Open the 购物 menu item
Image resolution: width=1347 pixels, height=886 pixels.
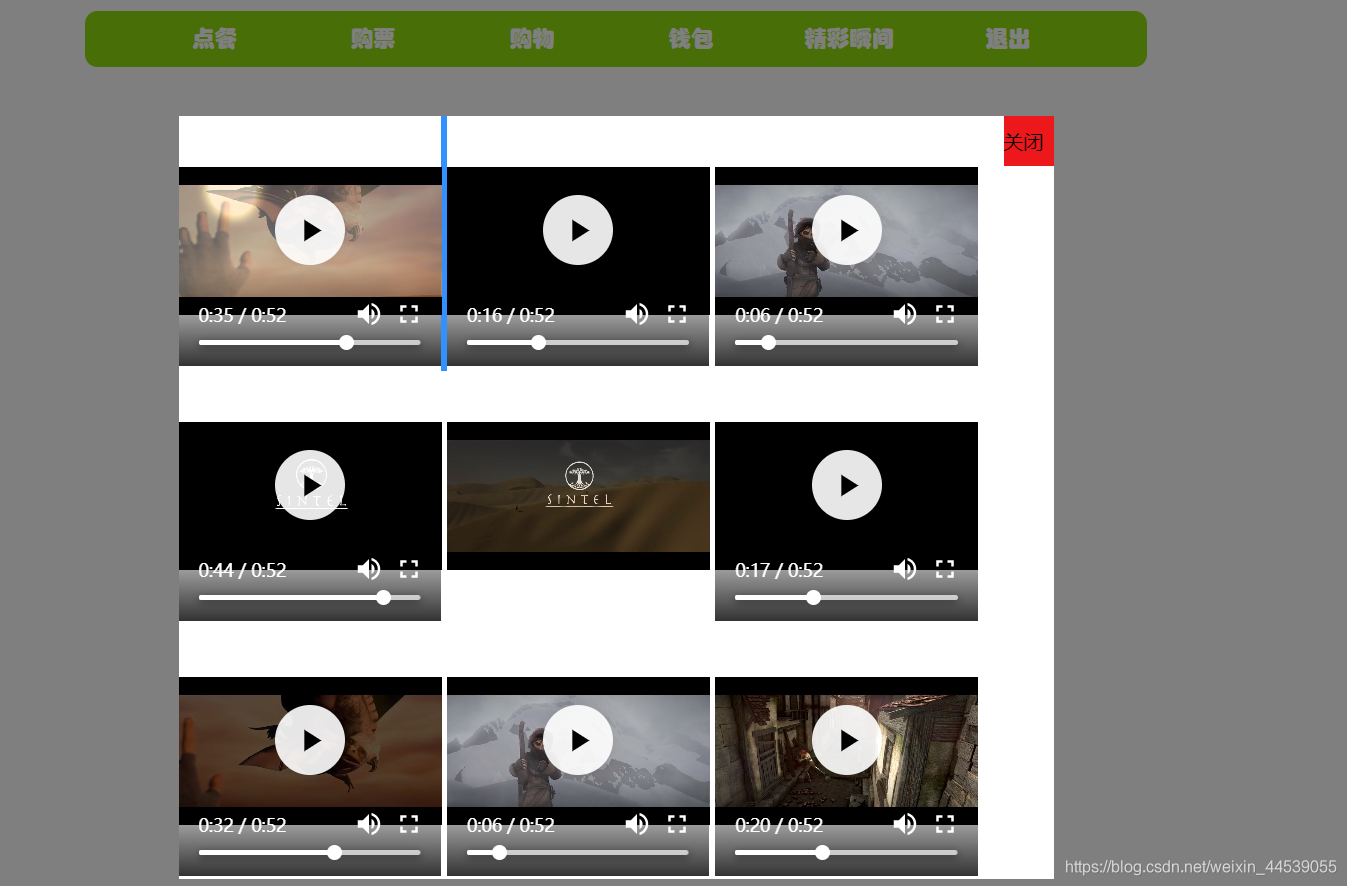532,39
